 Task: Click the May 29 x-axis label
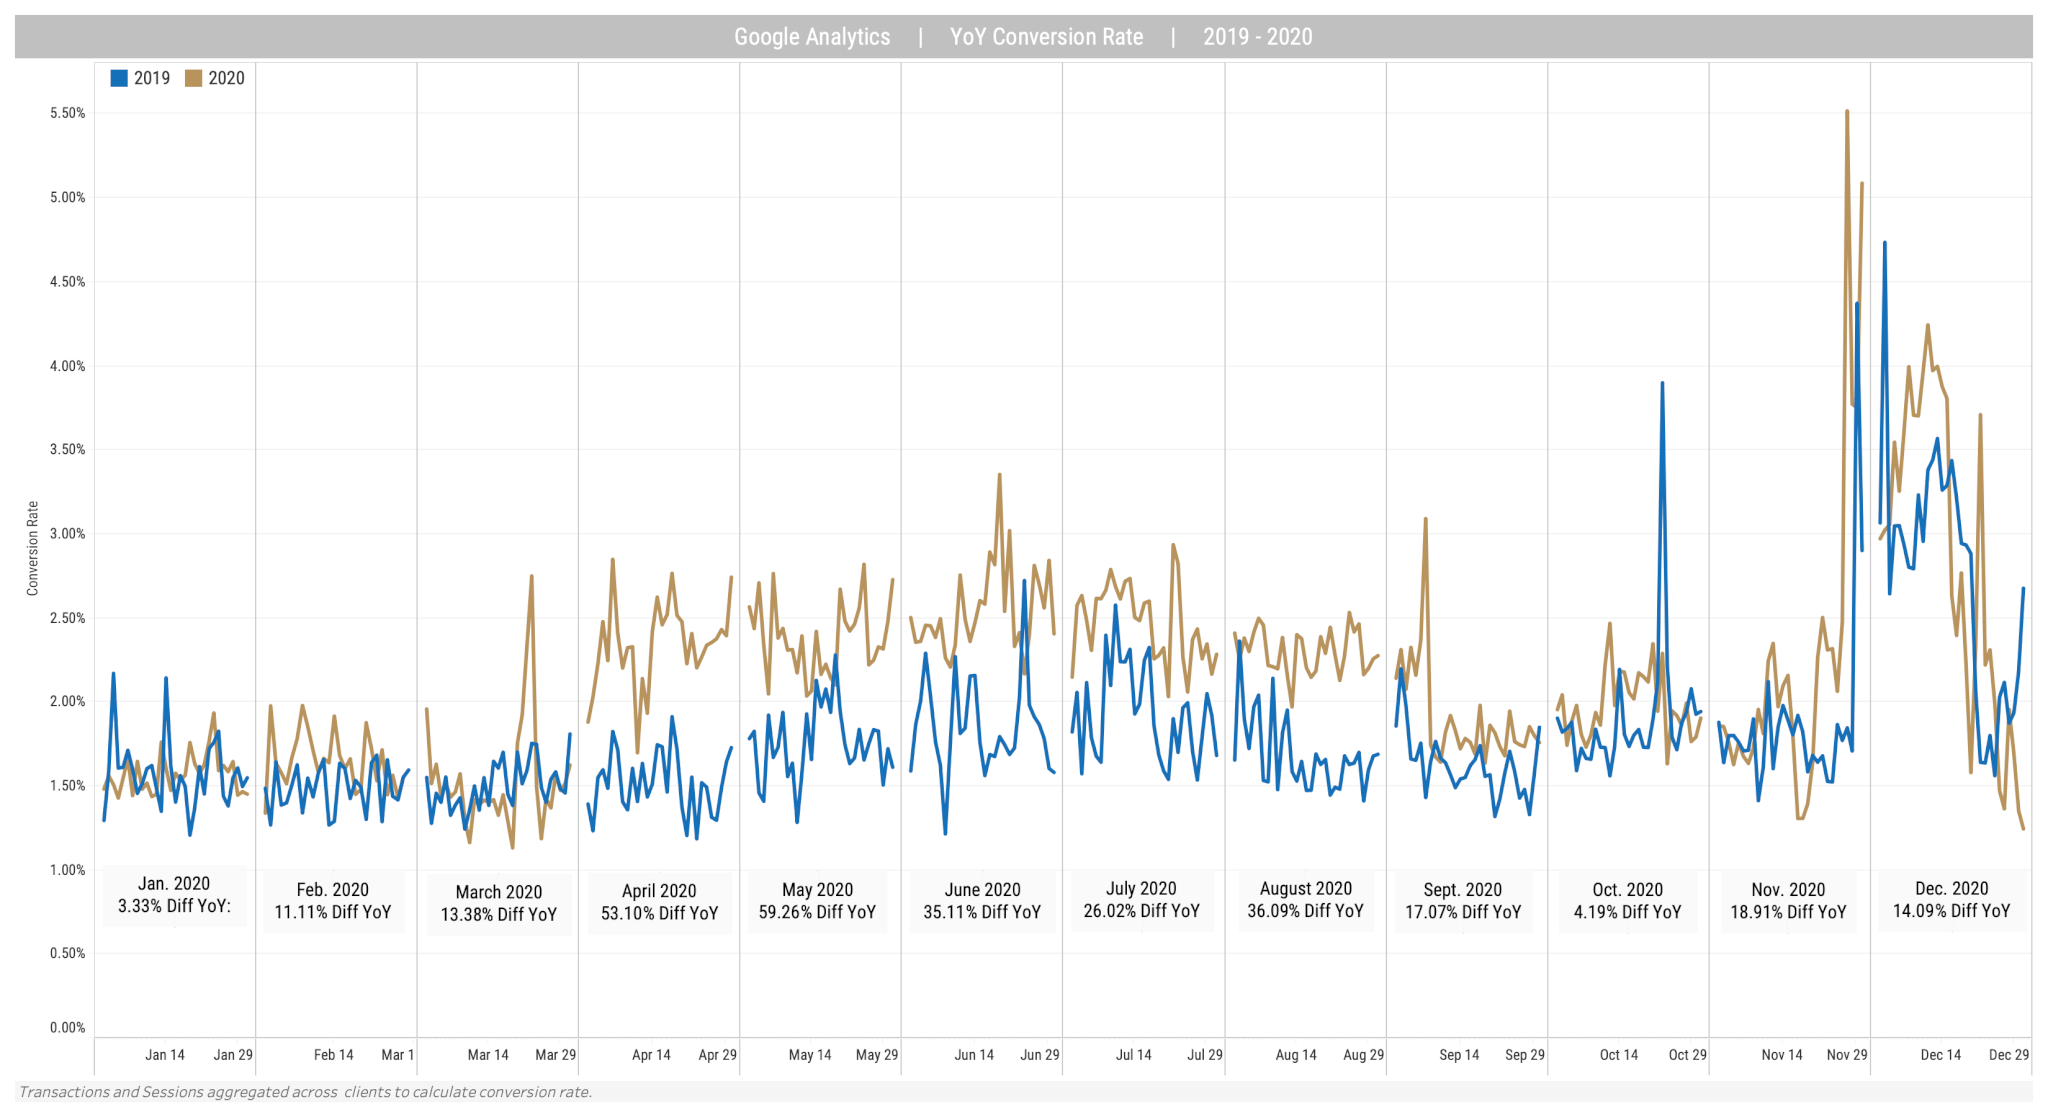(877, 1055)
